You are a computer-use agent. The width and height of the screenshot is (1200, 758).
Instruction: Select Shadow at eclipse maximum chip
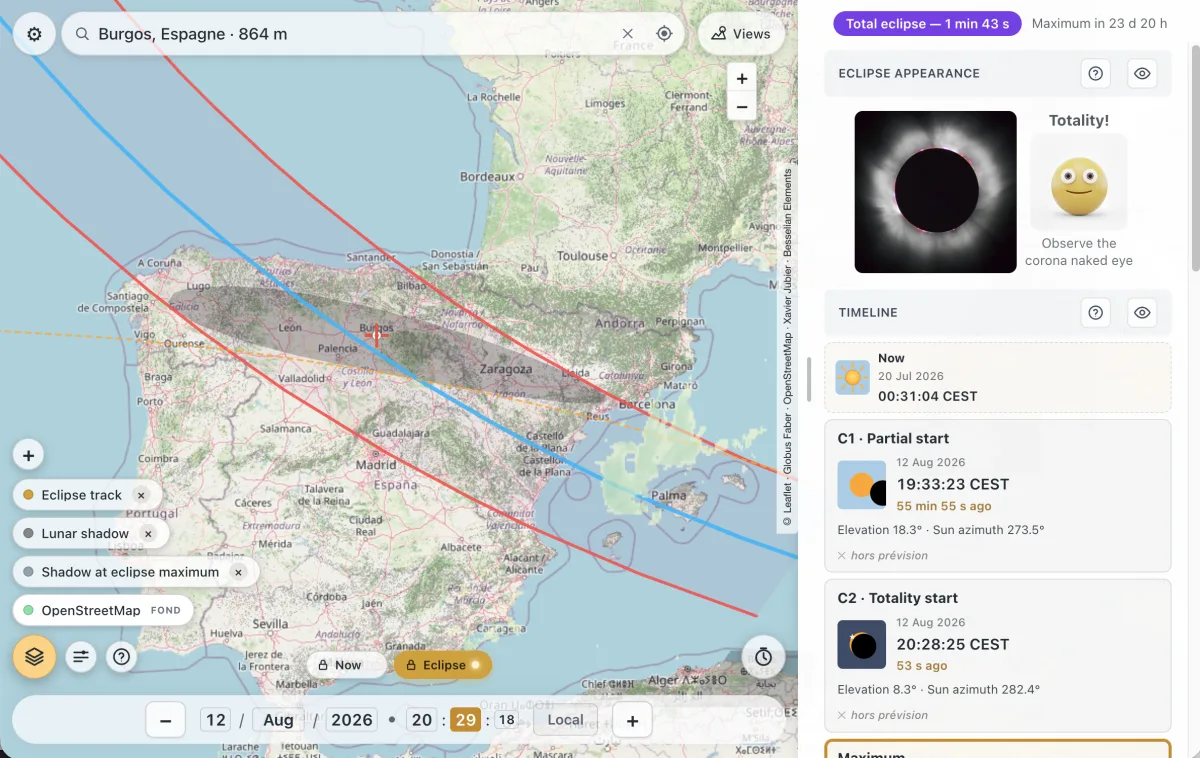coord(130,572)
